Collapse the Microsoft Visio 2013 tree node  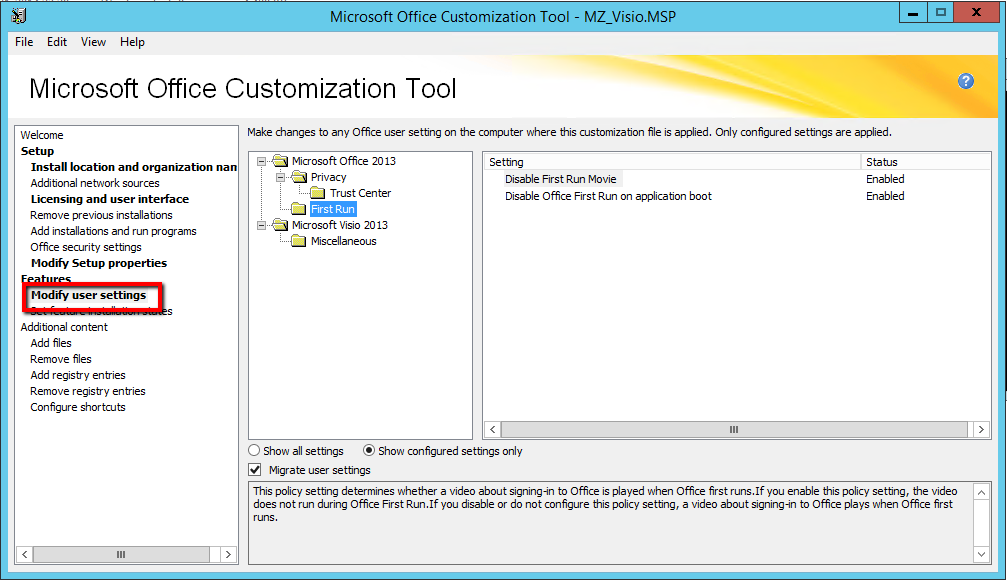click(x=262, y=225)
